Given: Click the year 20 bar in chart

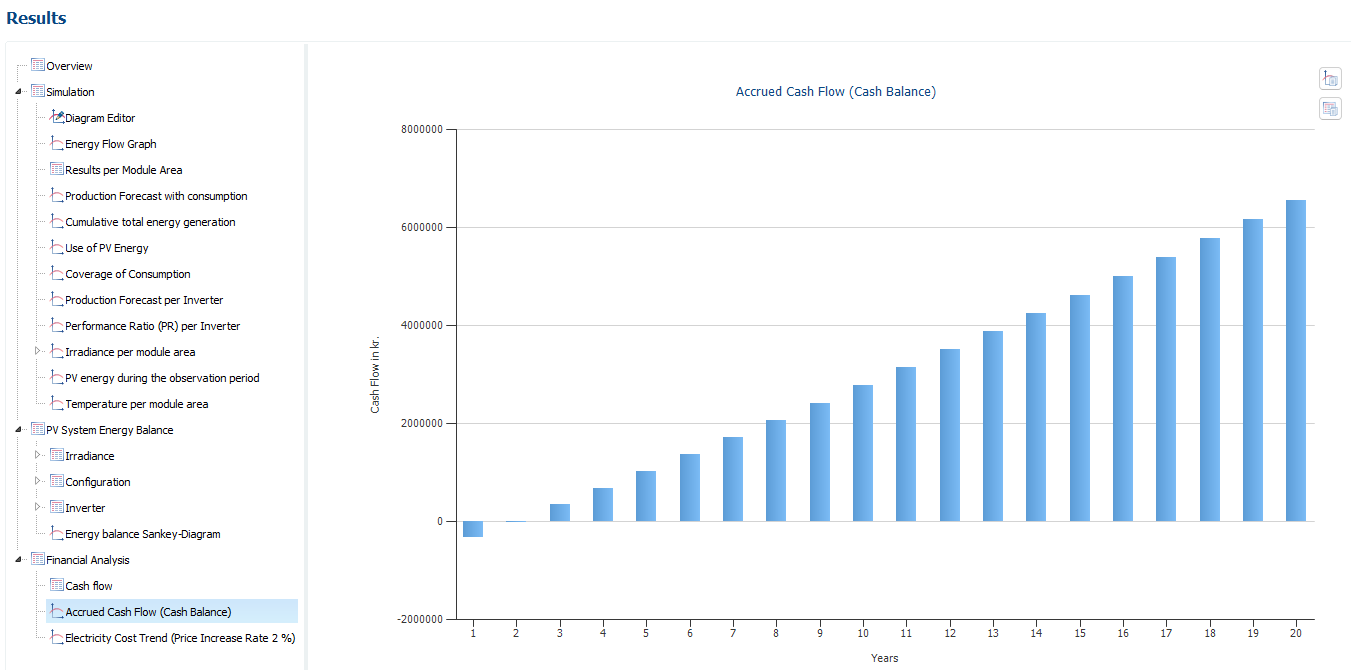Looking at the screenshot, I should (x=1295, y=360).
